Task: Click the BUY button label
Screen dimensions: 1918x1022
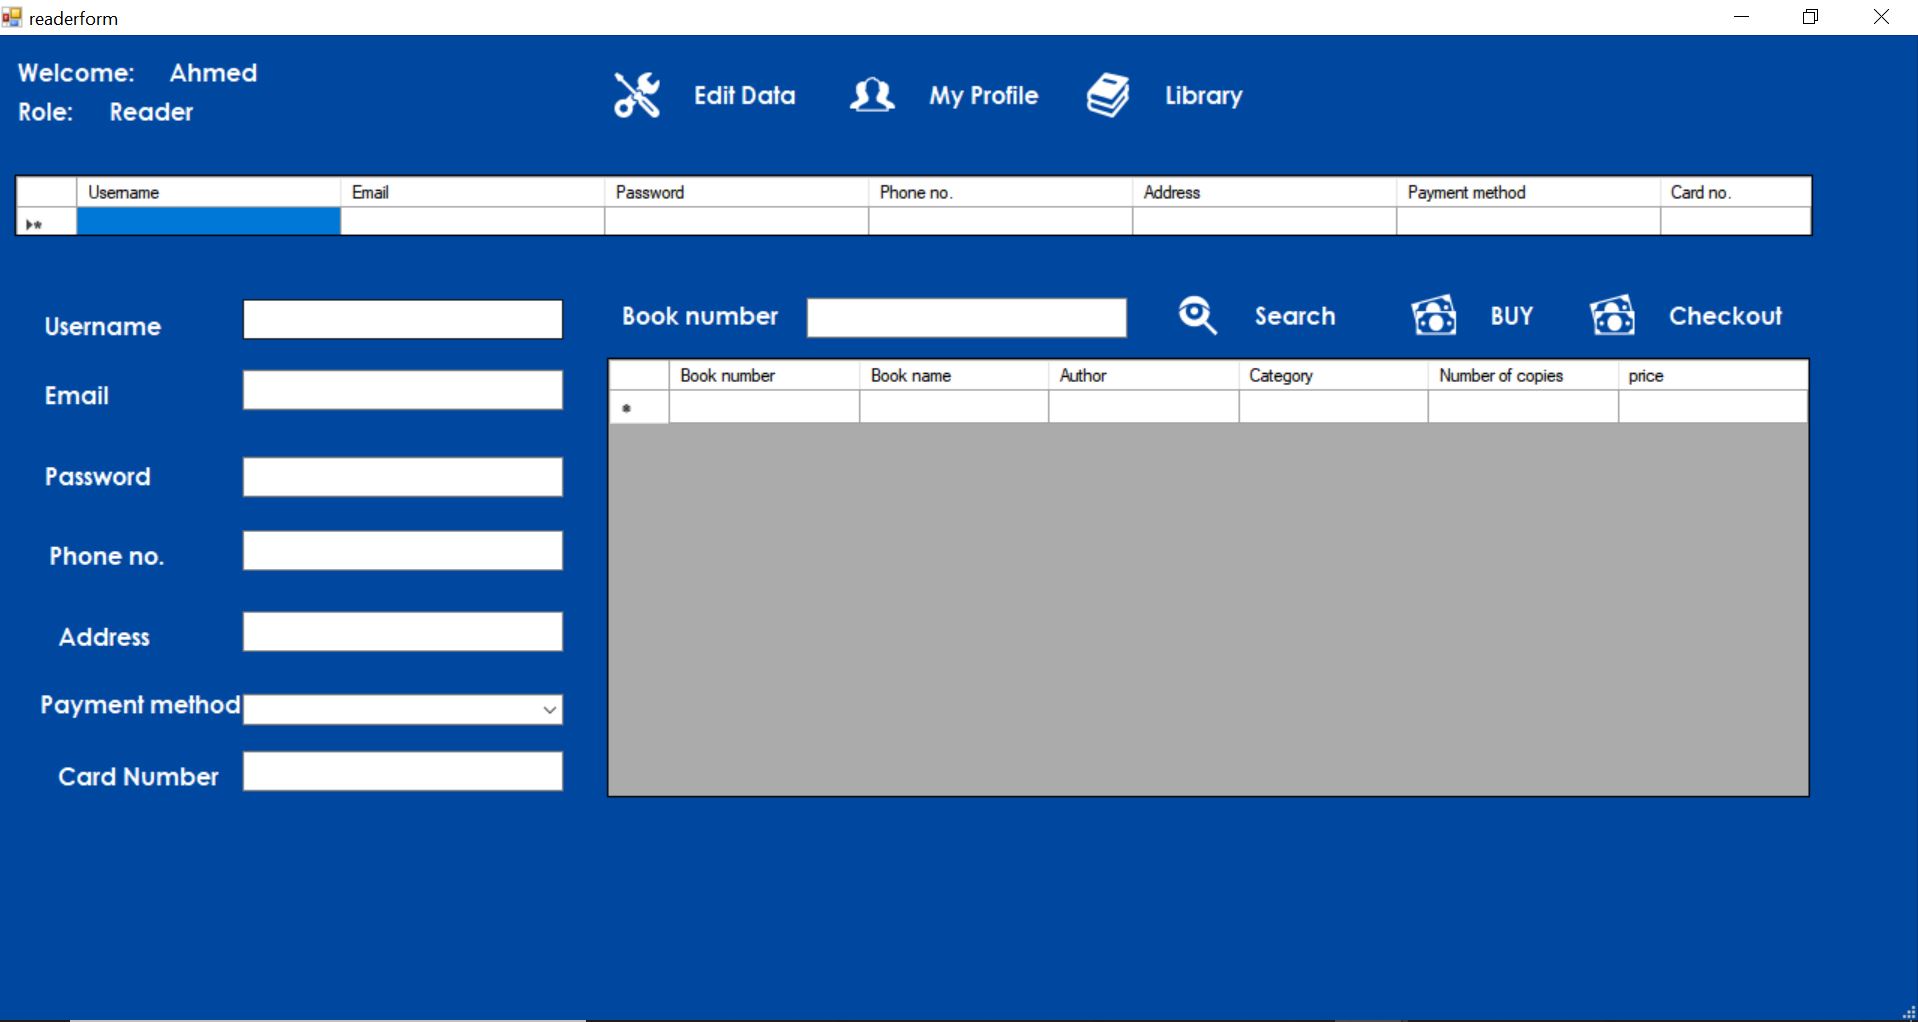Action: (x=1511, y=316)
